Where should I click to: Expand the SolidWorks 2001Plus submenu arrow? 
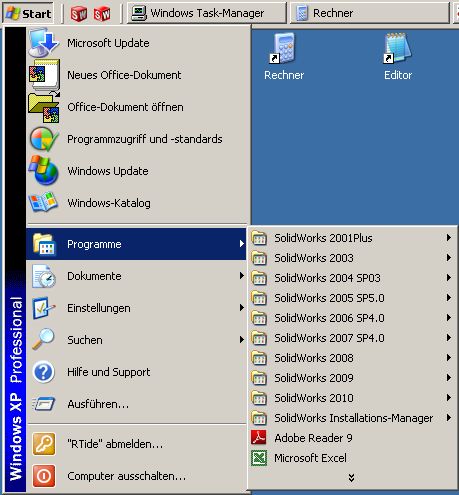449,238
